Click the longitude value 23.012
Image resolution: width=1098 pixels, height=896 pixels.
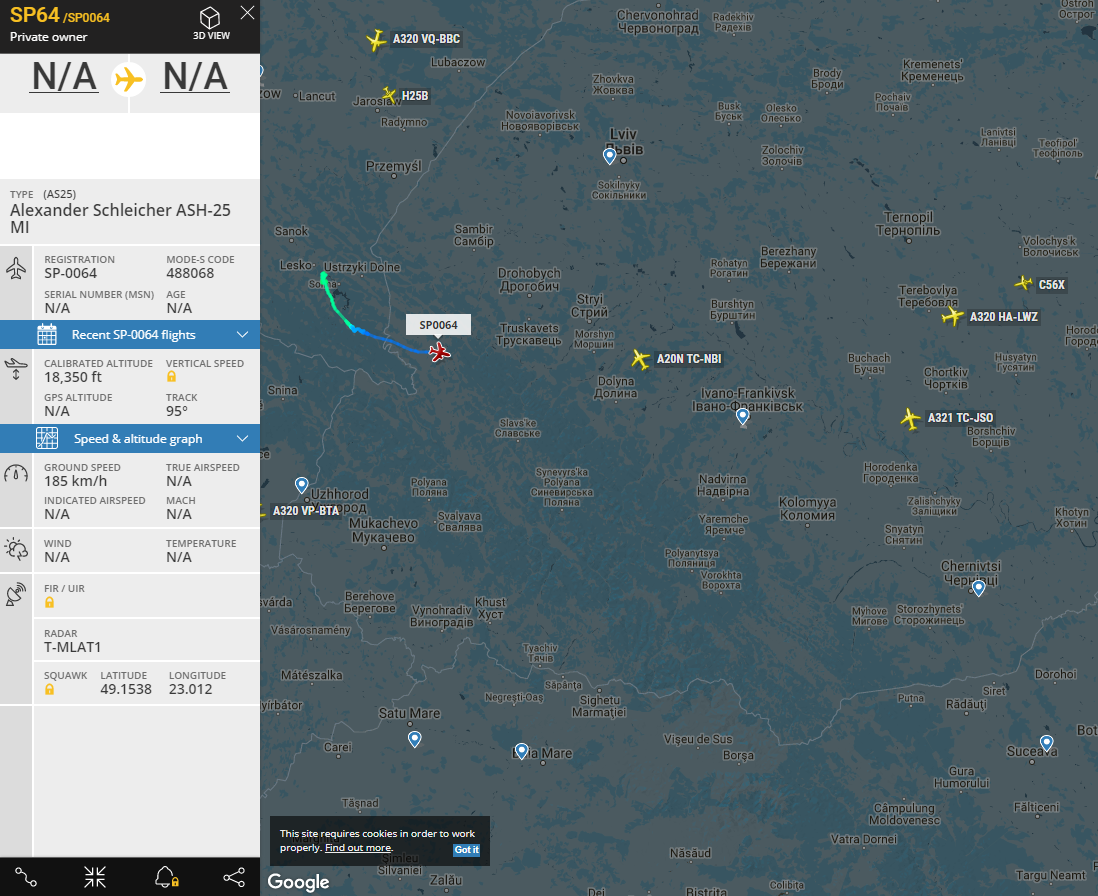point(190,690)
